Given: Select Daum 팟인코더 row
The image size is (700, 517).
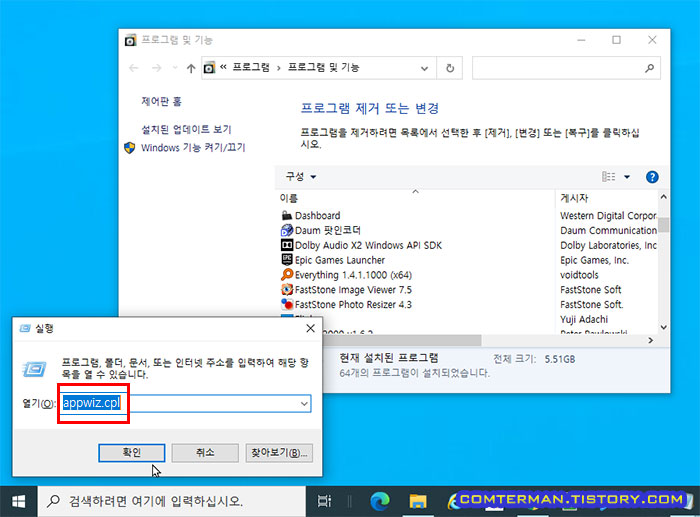Looking at the screenshot, I should point(328,230).
